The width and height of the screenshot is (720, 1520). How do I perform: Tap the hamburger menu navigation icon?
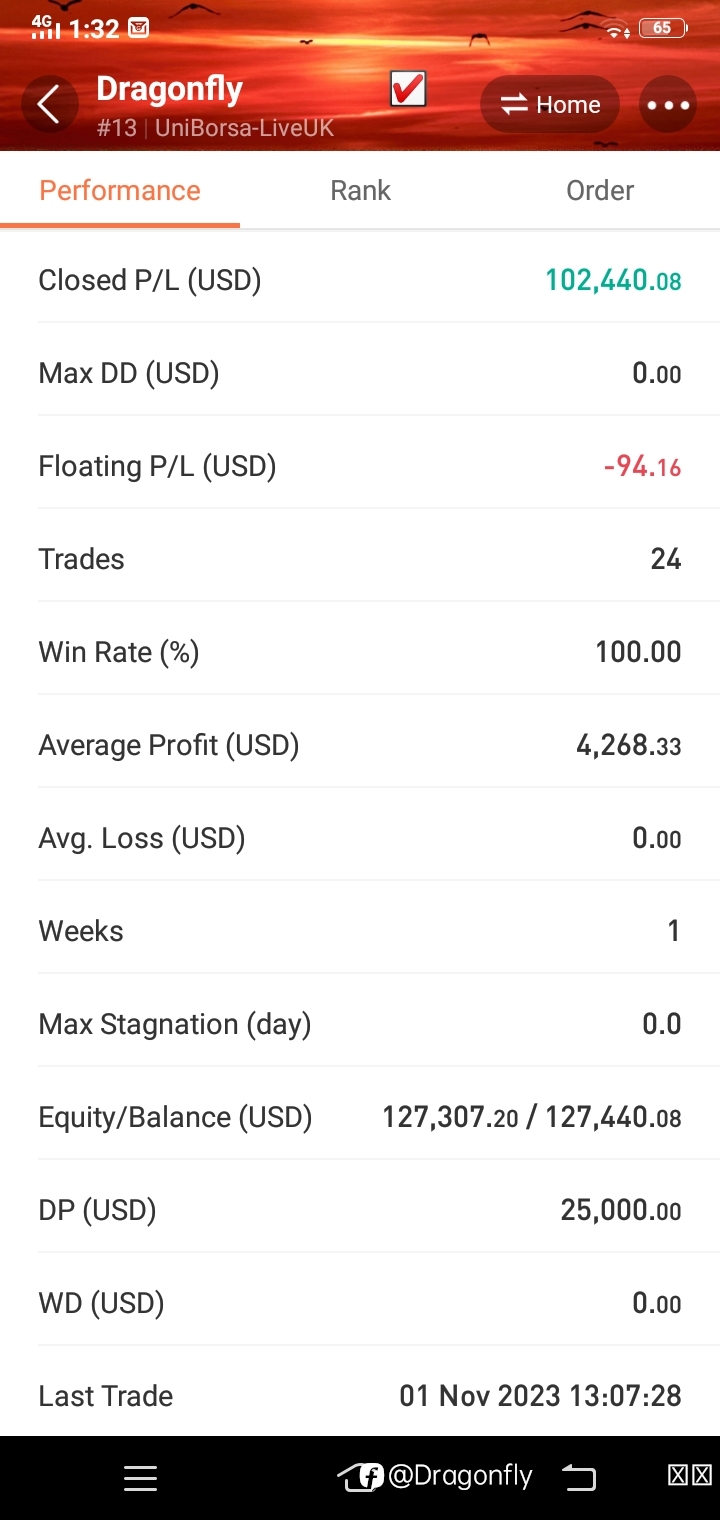point(140,1478)
